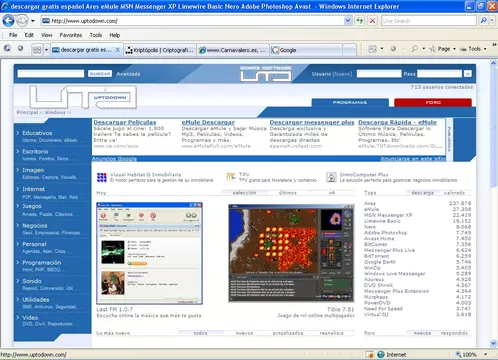The image size is (498, 360).
Task: Select the FORO red tab
Action: (x=433, y=102)
